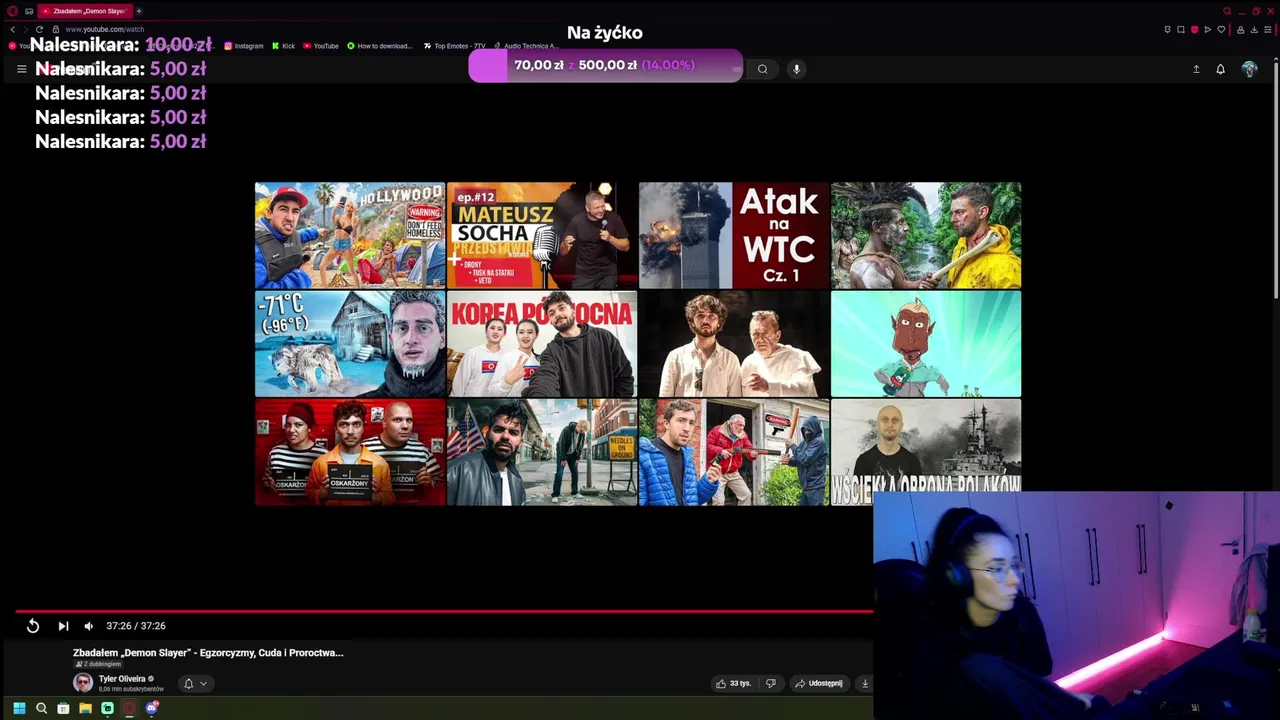This screenshot has width=1280, height=720.
Task: Click the Opera pinboard pin icon
Action: click(x=1167, y=29)
